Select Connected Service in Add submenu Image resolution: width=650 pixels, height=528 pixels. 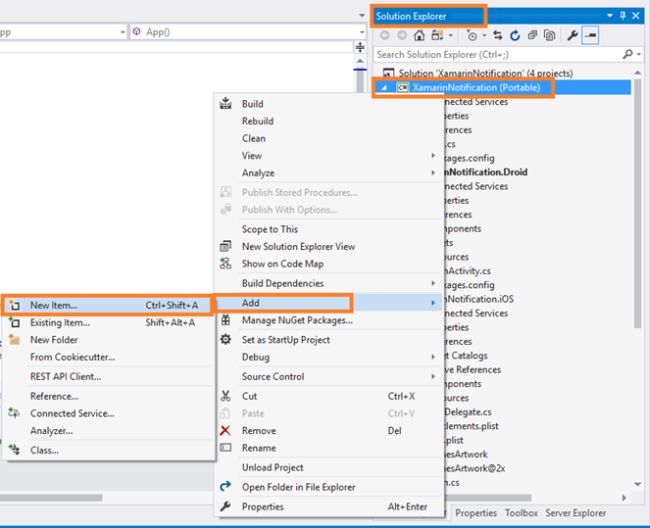(109, 414)
